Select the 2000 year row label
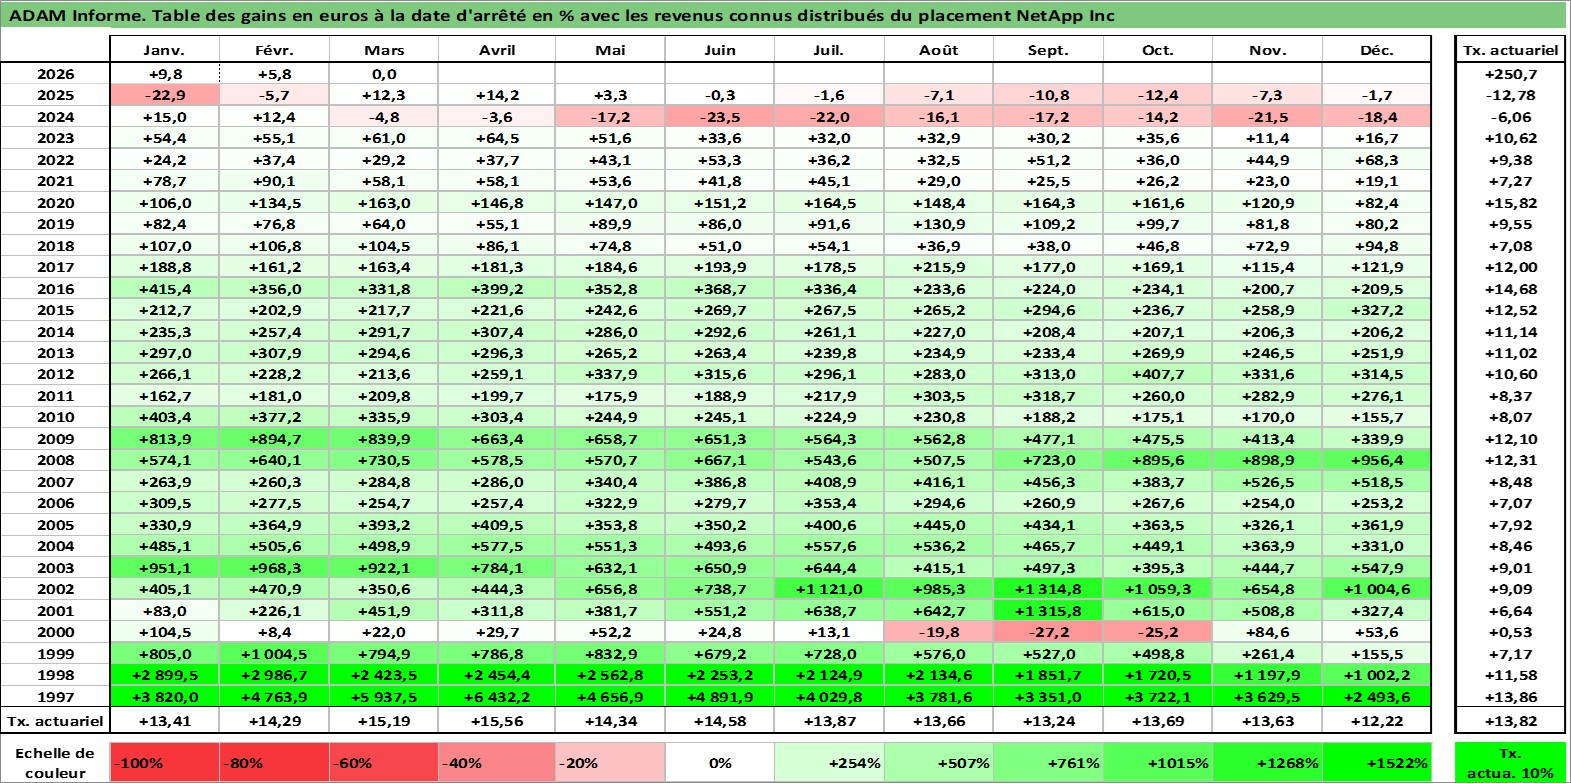 55,632
